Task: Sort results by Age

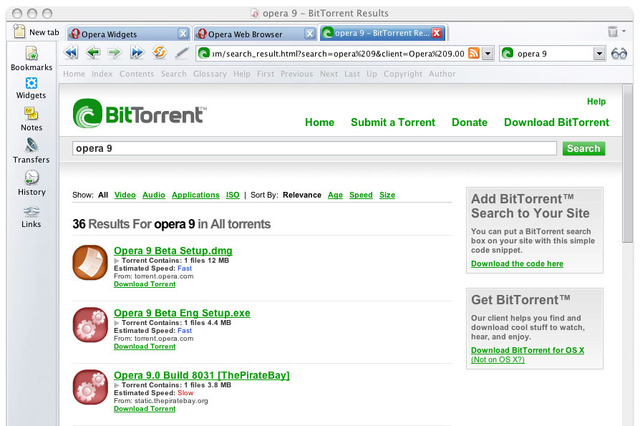Action: [335, 195]
